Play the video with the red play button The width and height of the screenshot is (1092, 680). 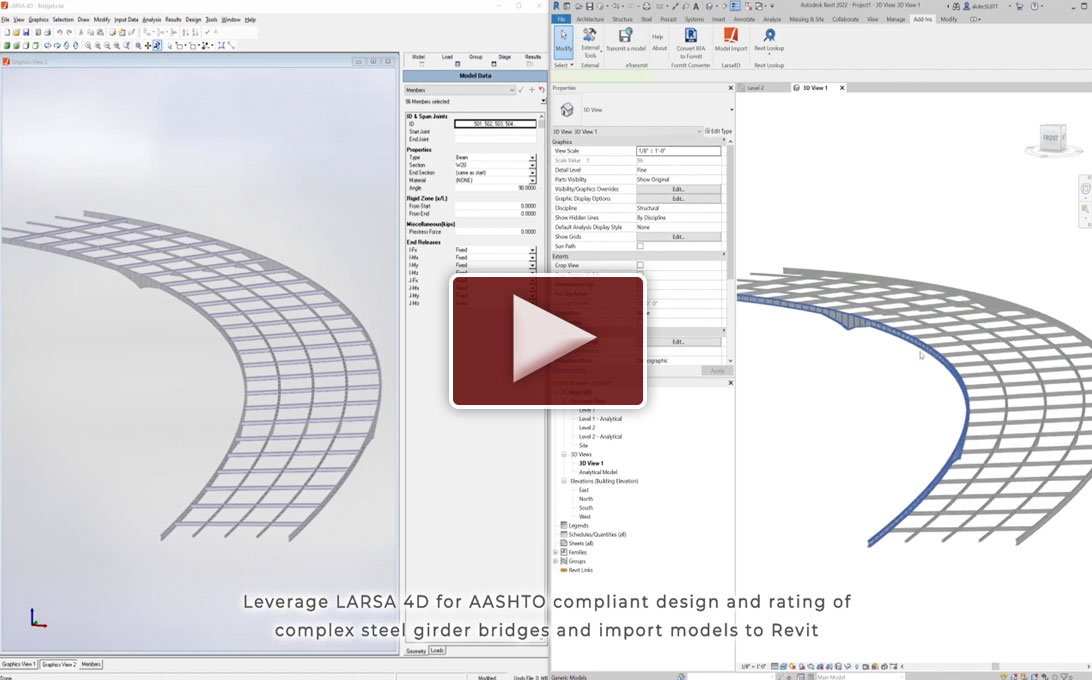[548, 340]
